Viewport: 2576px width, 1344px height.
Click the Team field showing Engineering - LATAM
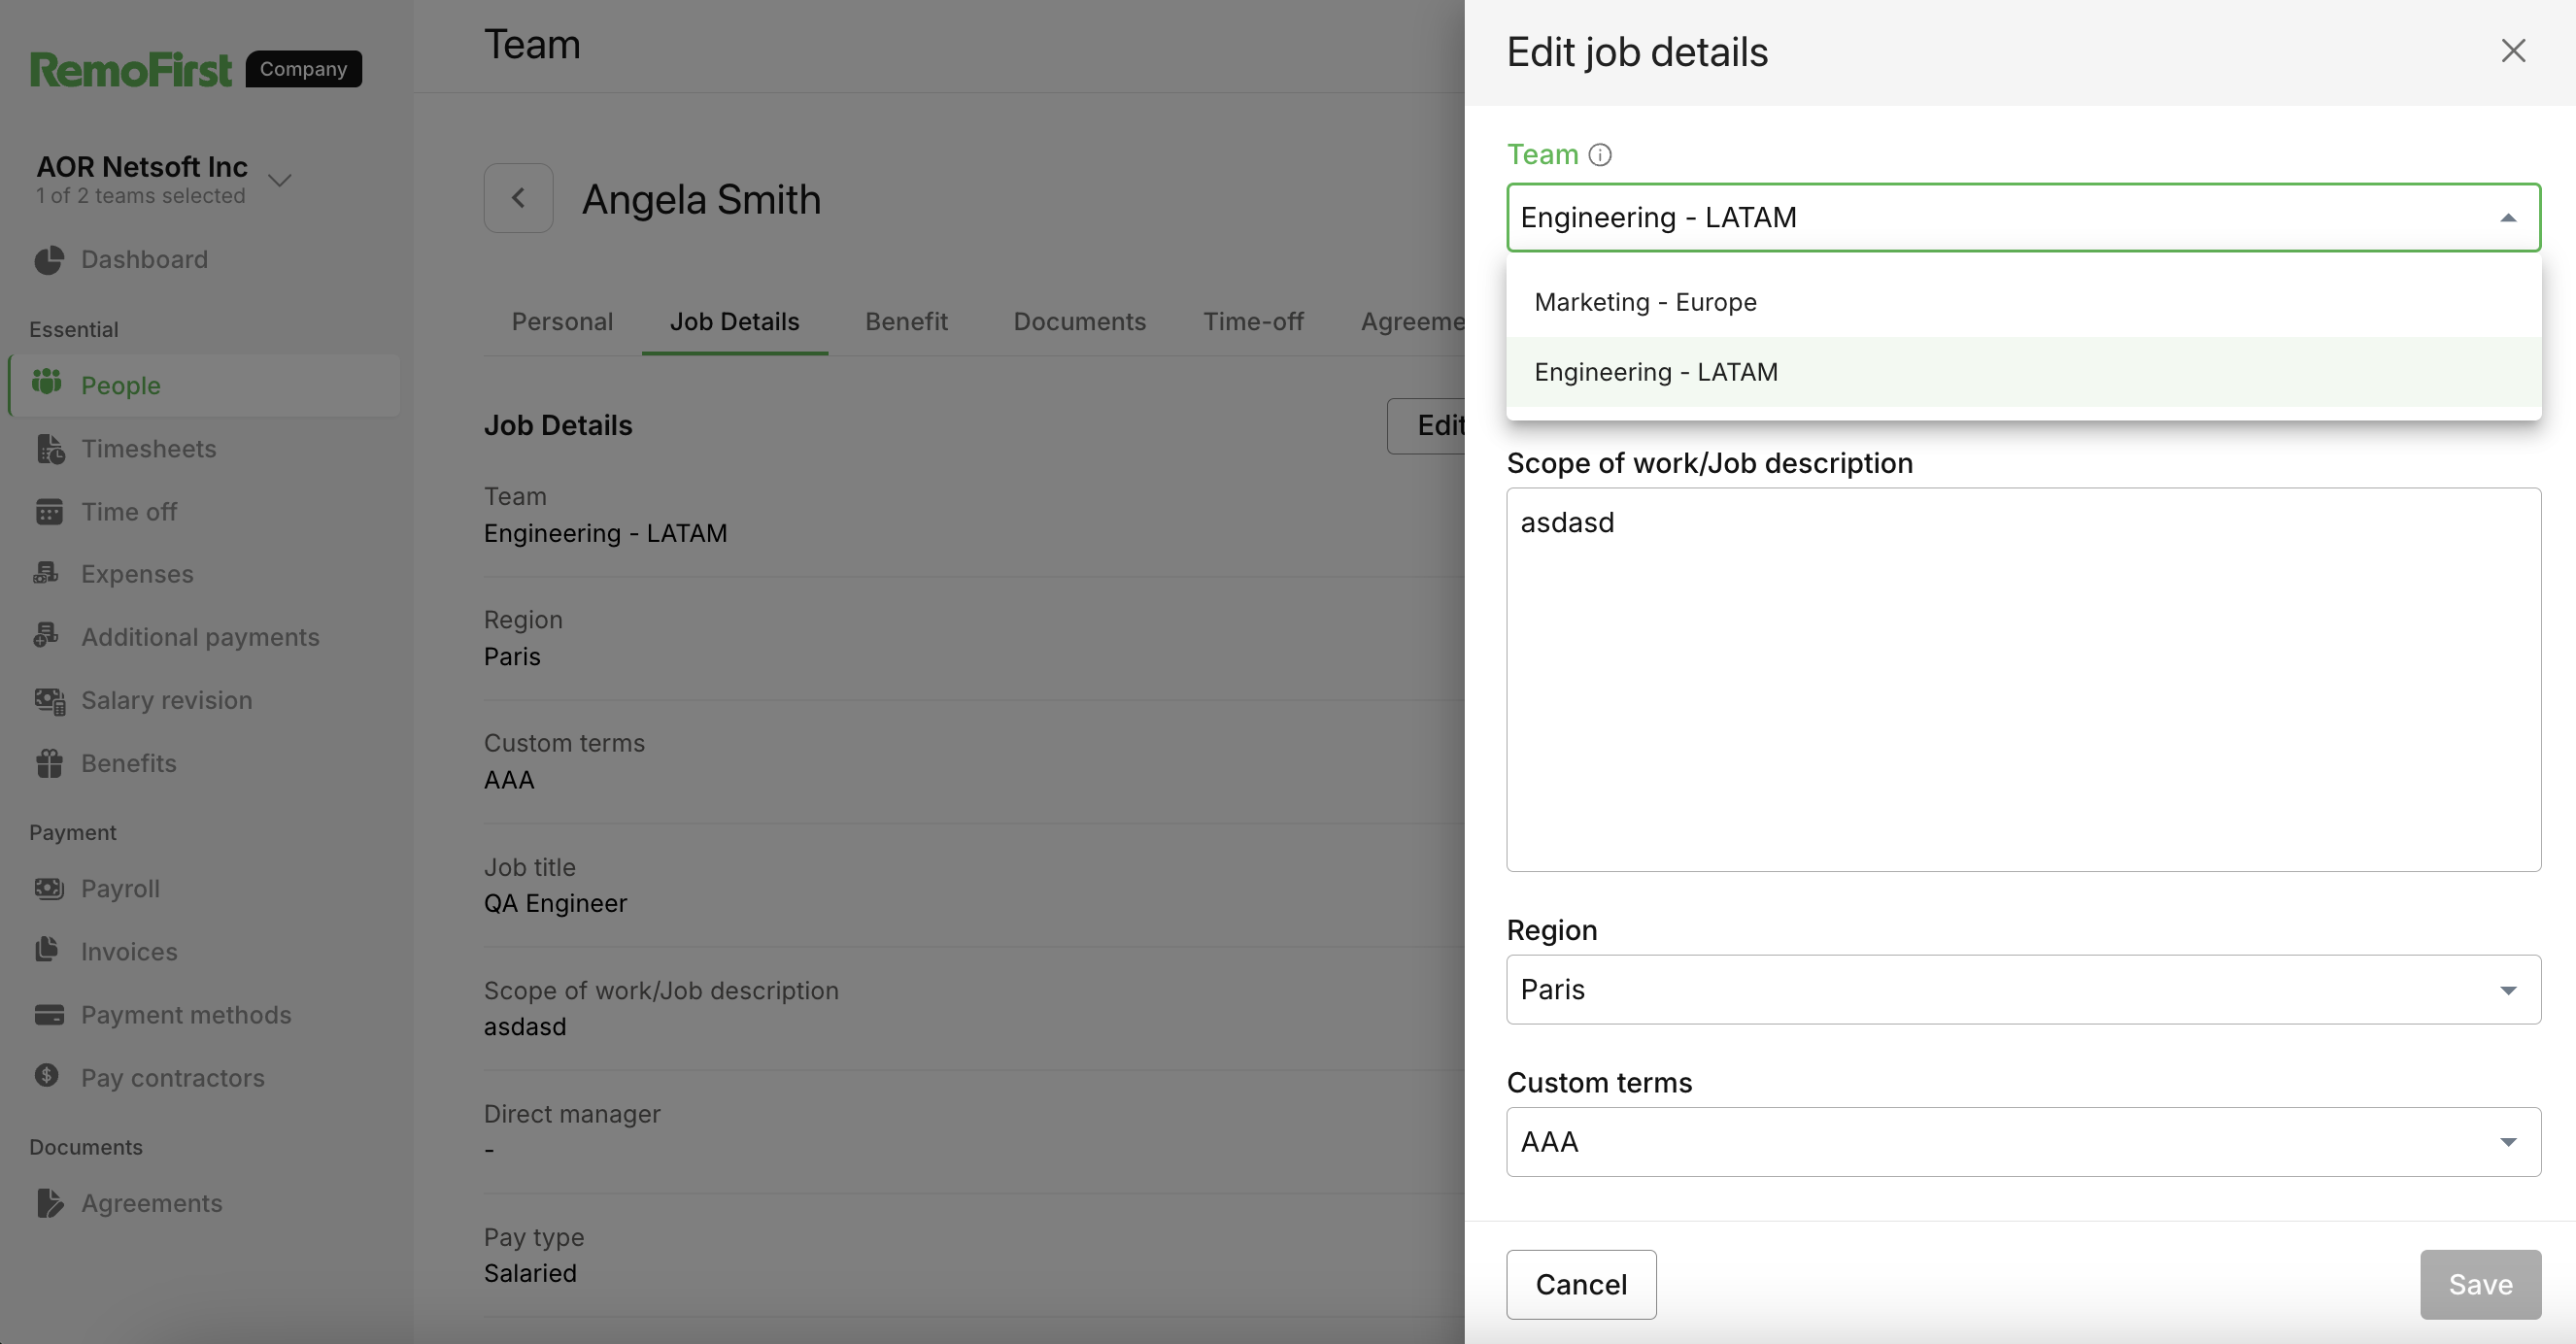2023,217
